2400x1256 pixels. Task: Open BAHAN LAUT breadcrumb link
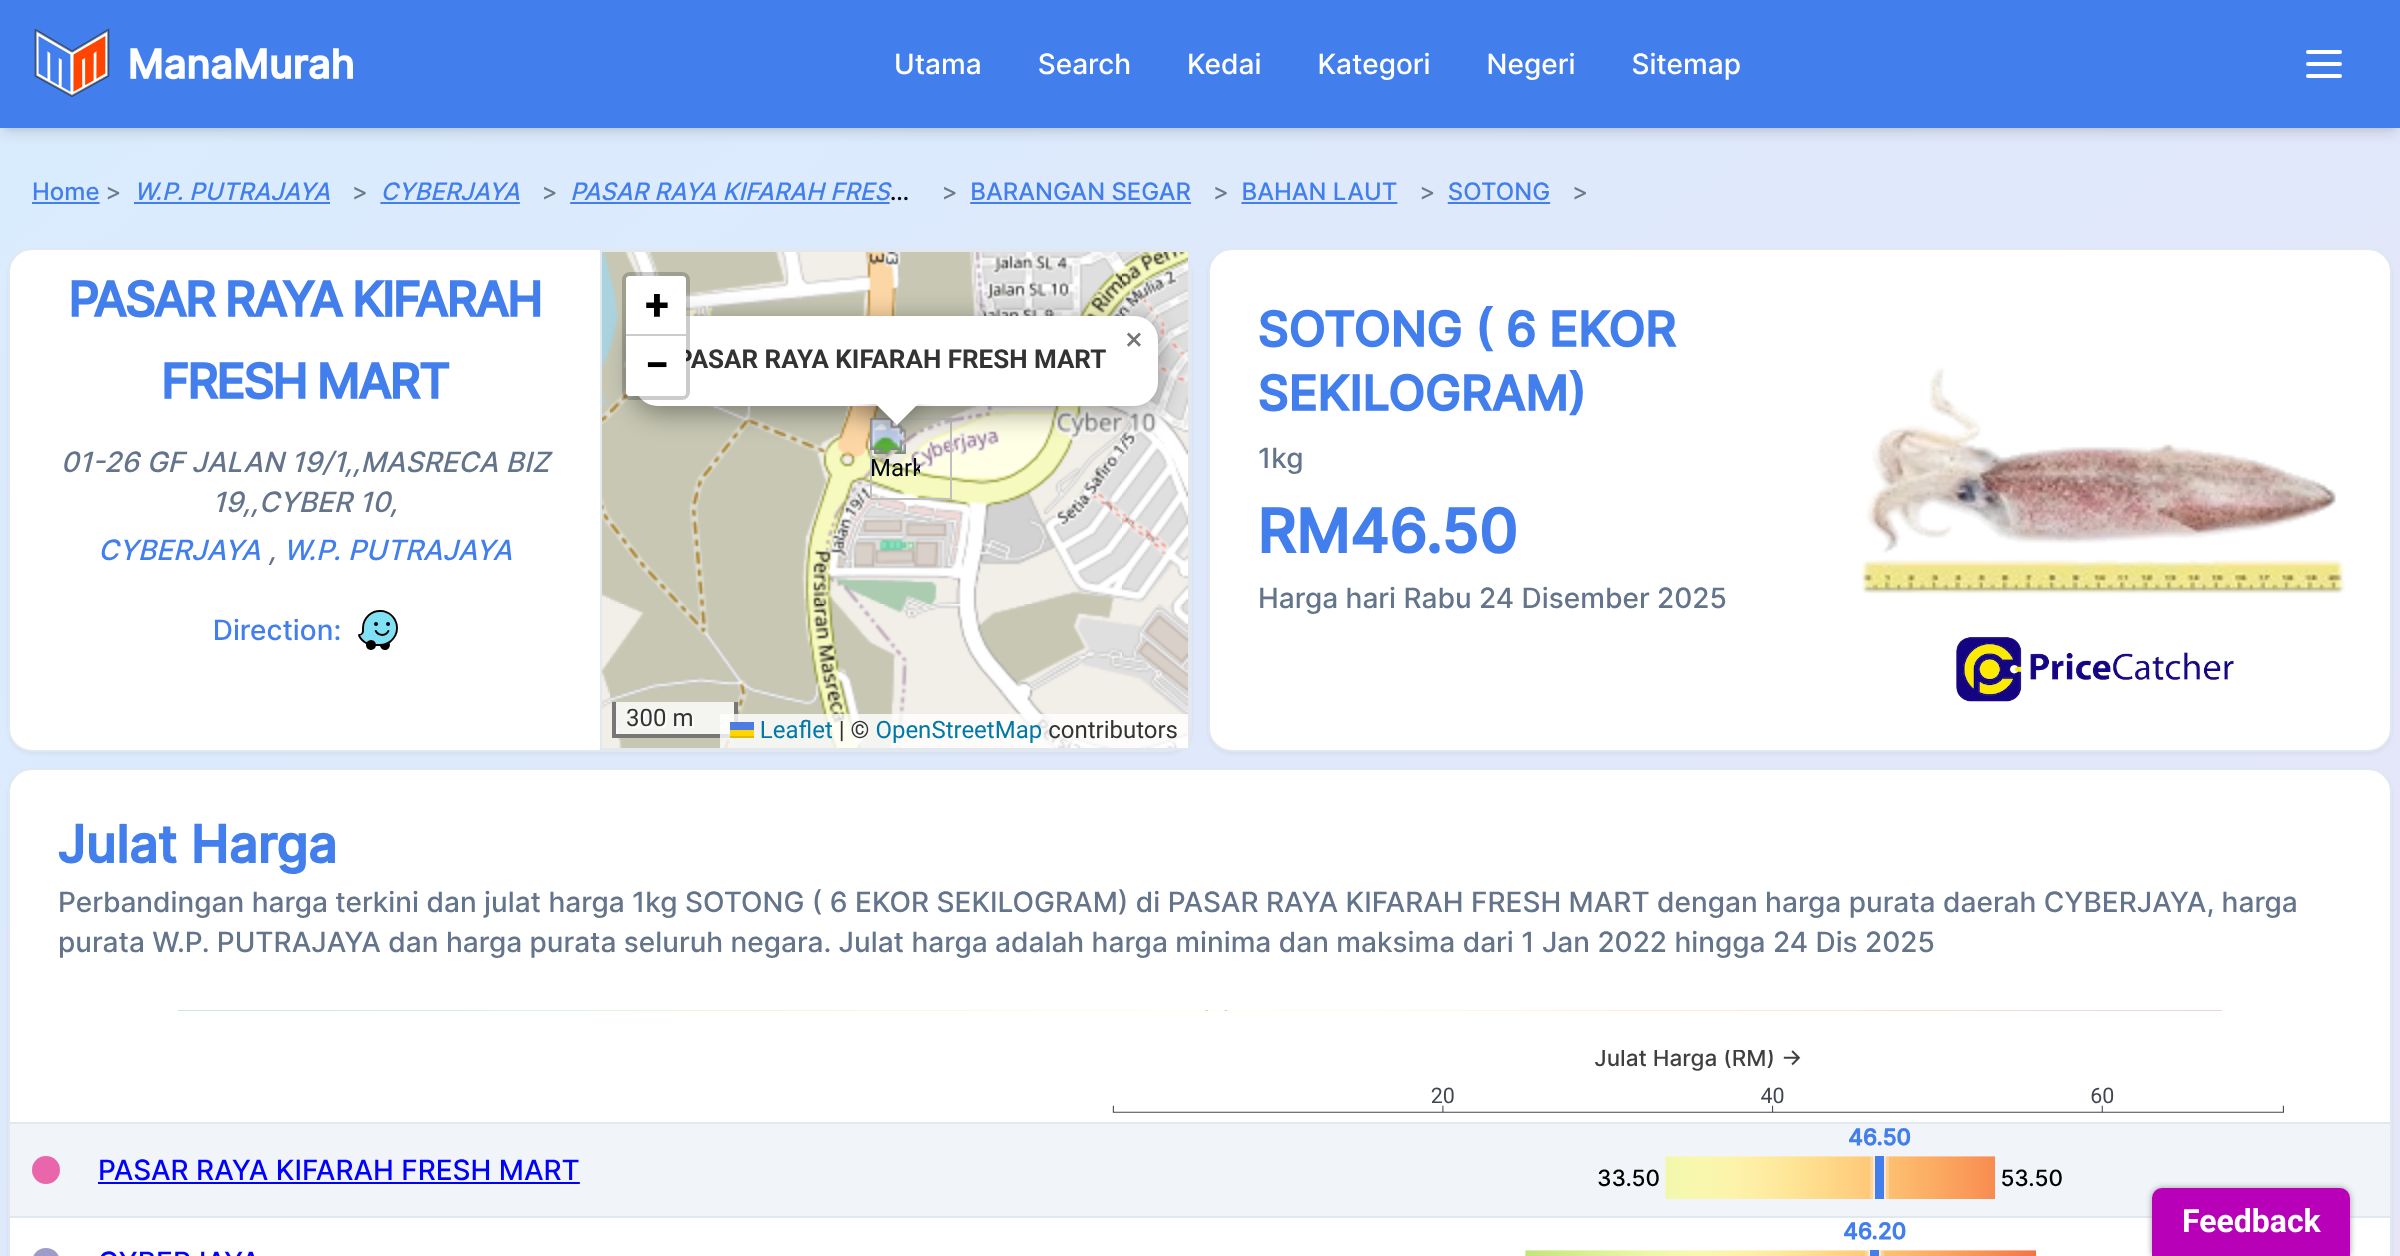coord(1318,191)
